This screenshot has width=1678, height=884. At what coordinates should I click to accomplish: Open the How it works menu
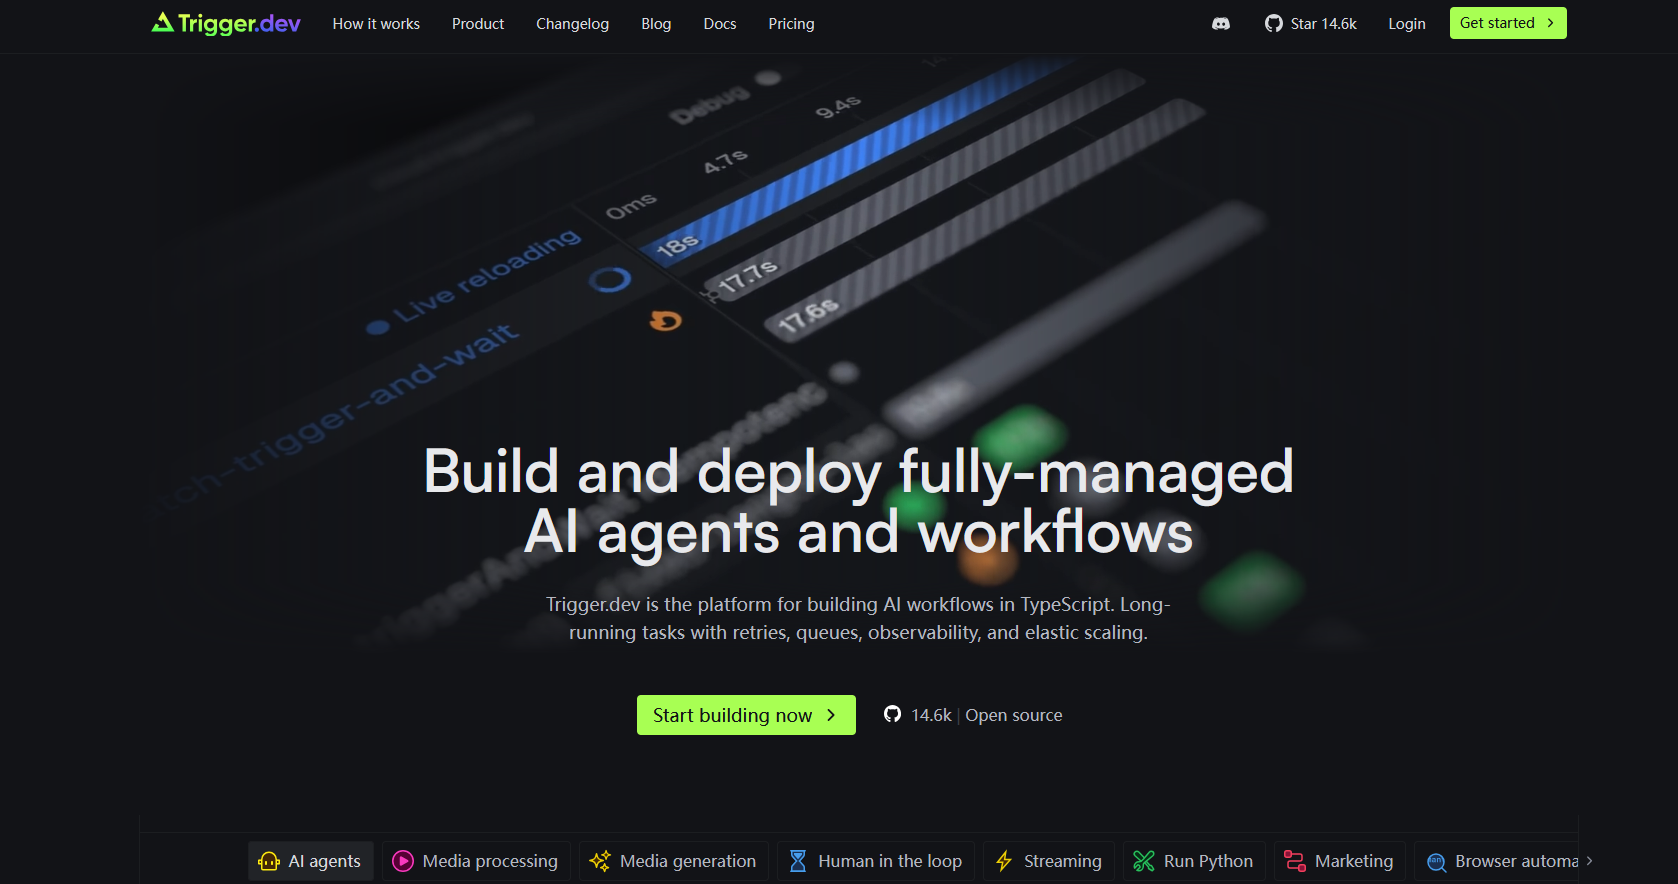pos(376,24)
